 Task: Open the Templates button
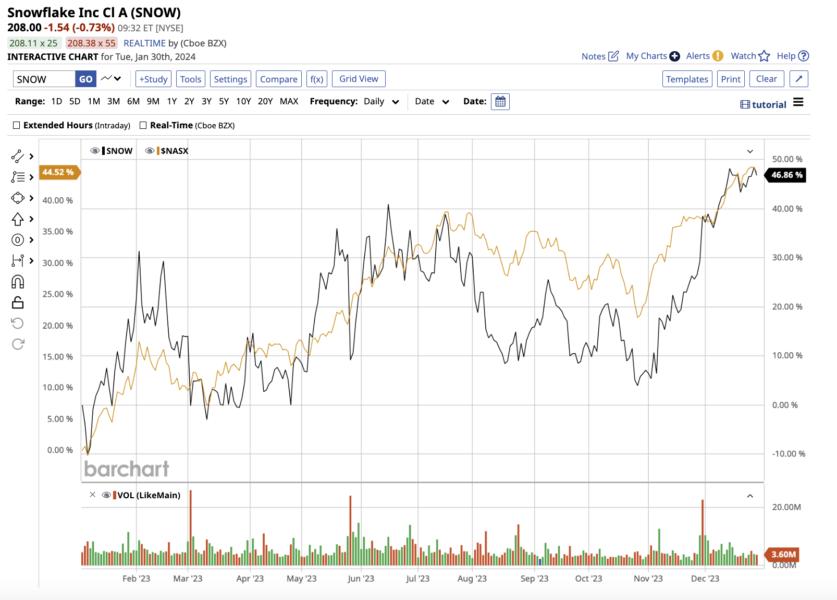point(687,79)
